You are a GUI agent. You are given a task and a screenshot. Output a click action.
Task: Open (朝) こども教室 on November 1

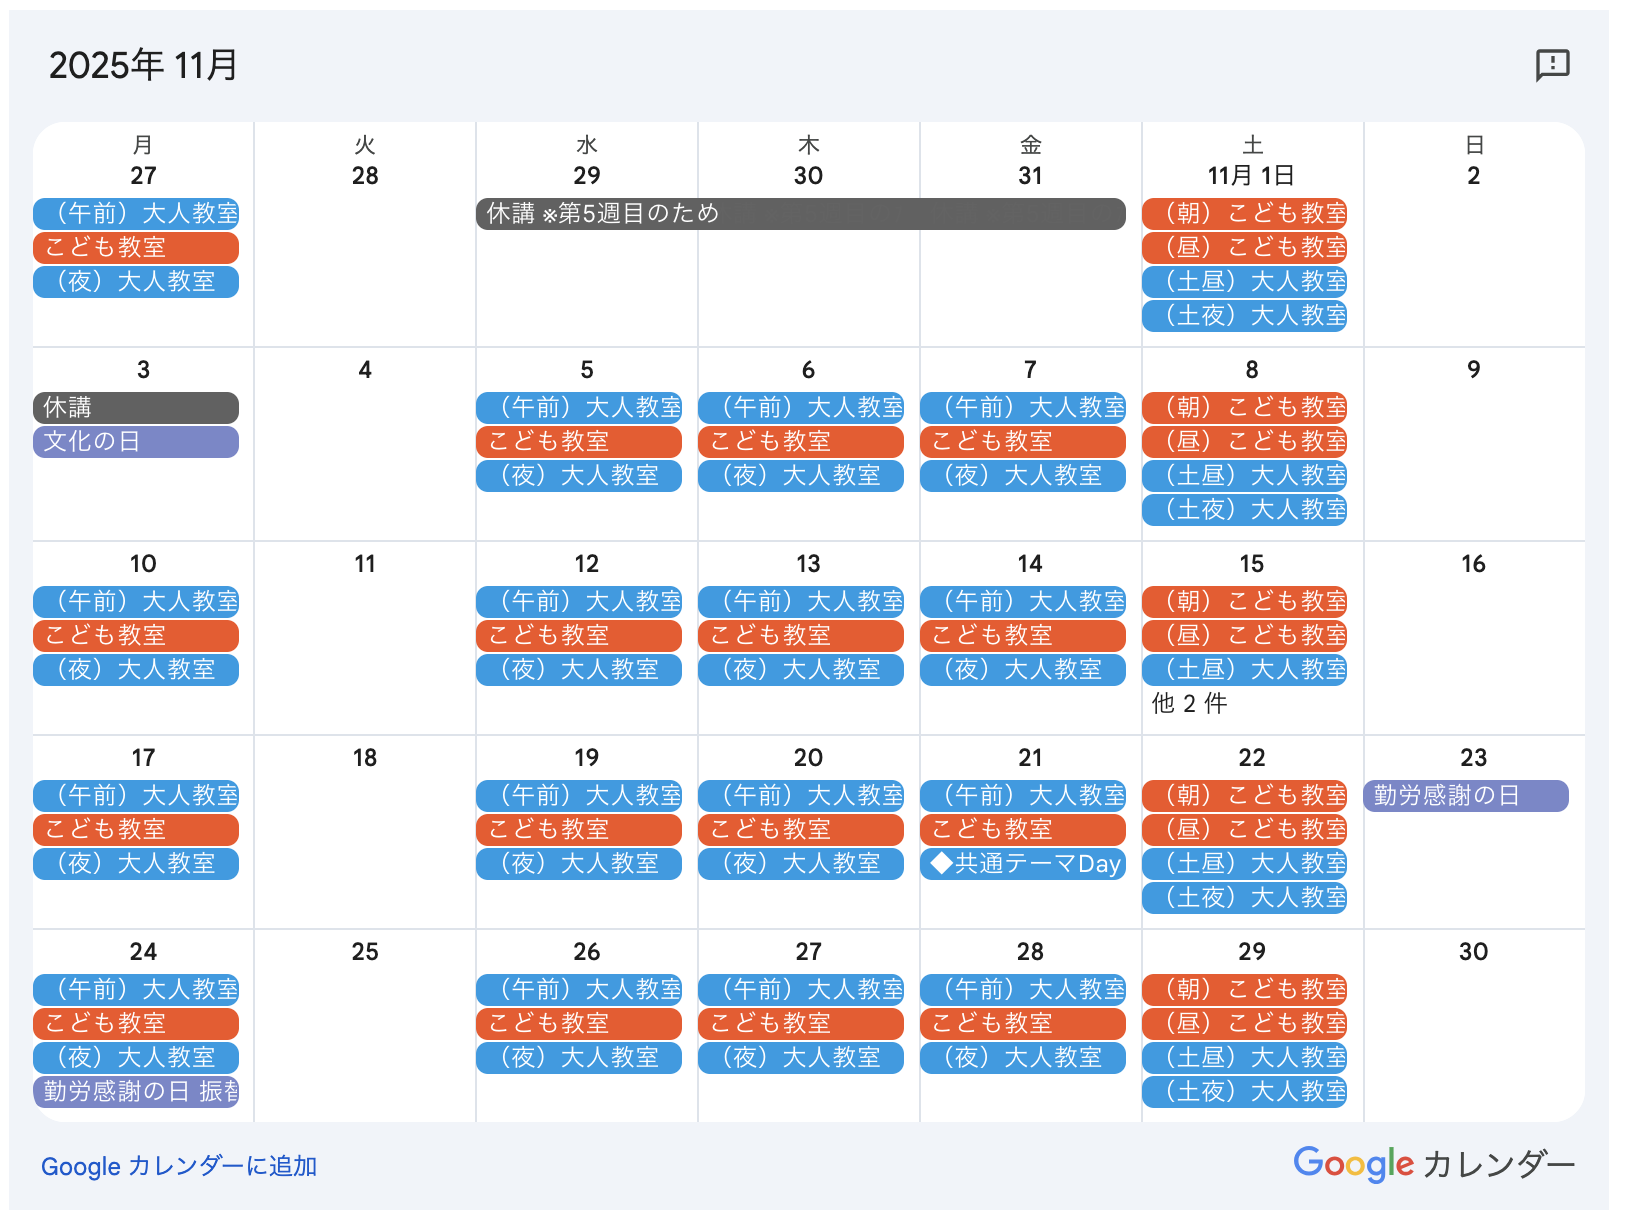pos(1244,214)
